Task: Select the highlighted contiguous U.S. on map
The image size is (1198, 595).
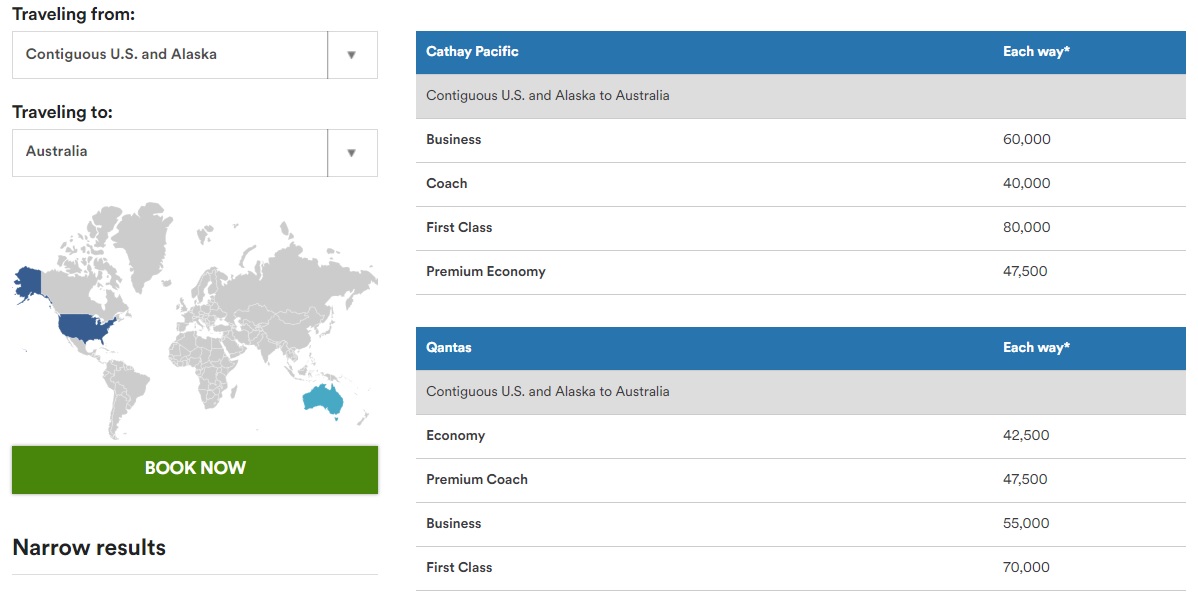Action: (85, 327)
